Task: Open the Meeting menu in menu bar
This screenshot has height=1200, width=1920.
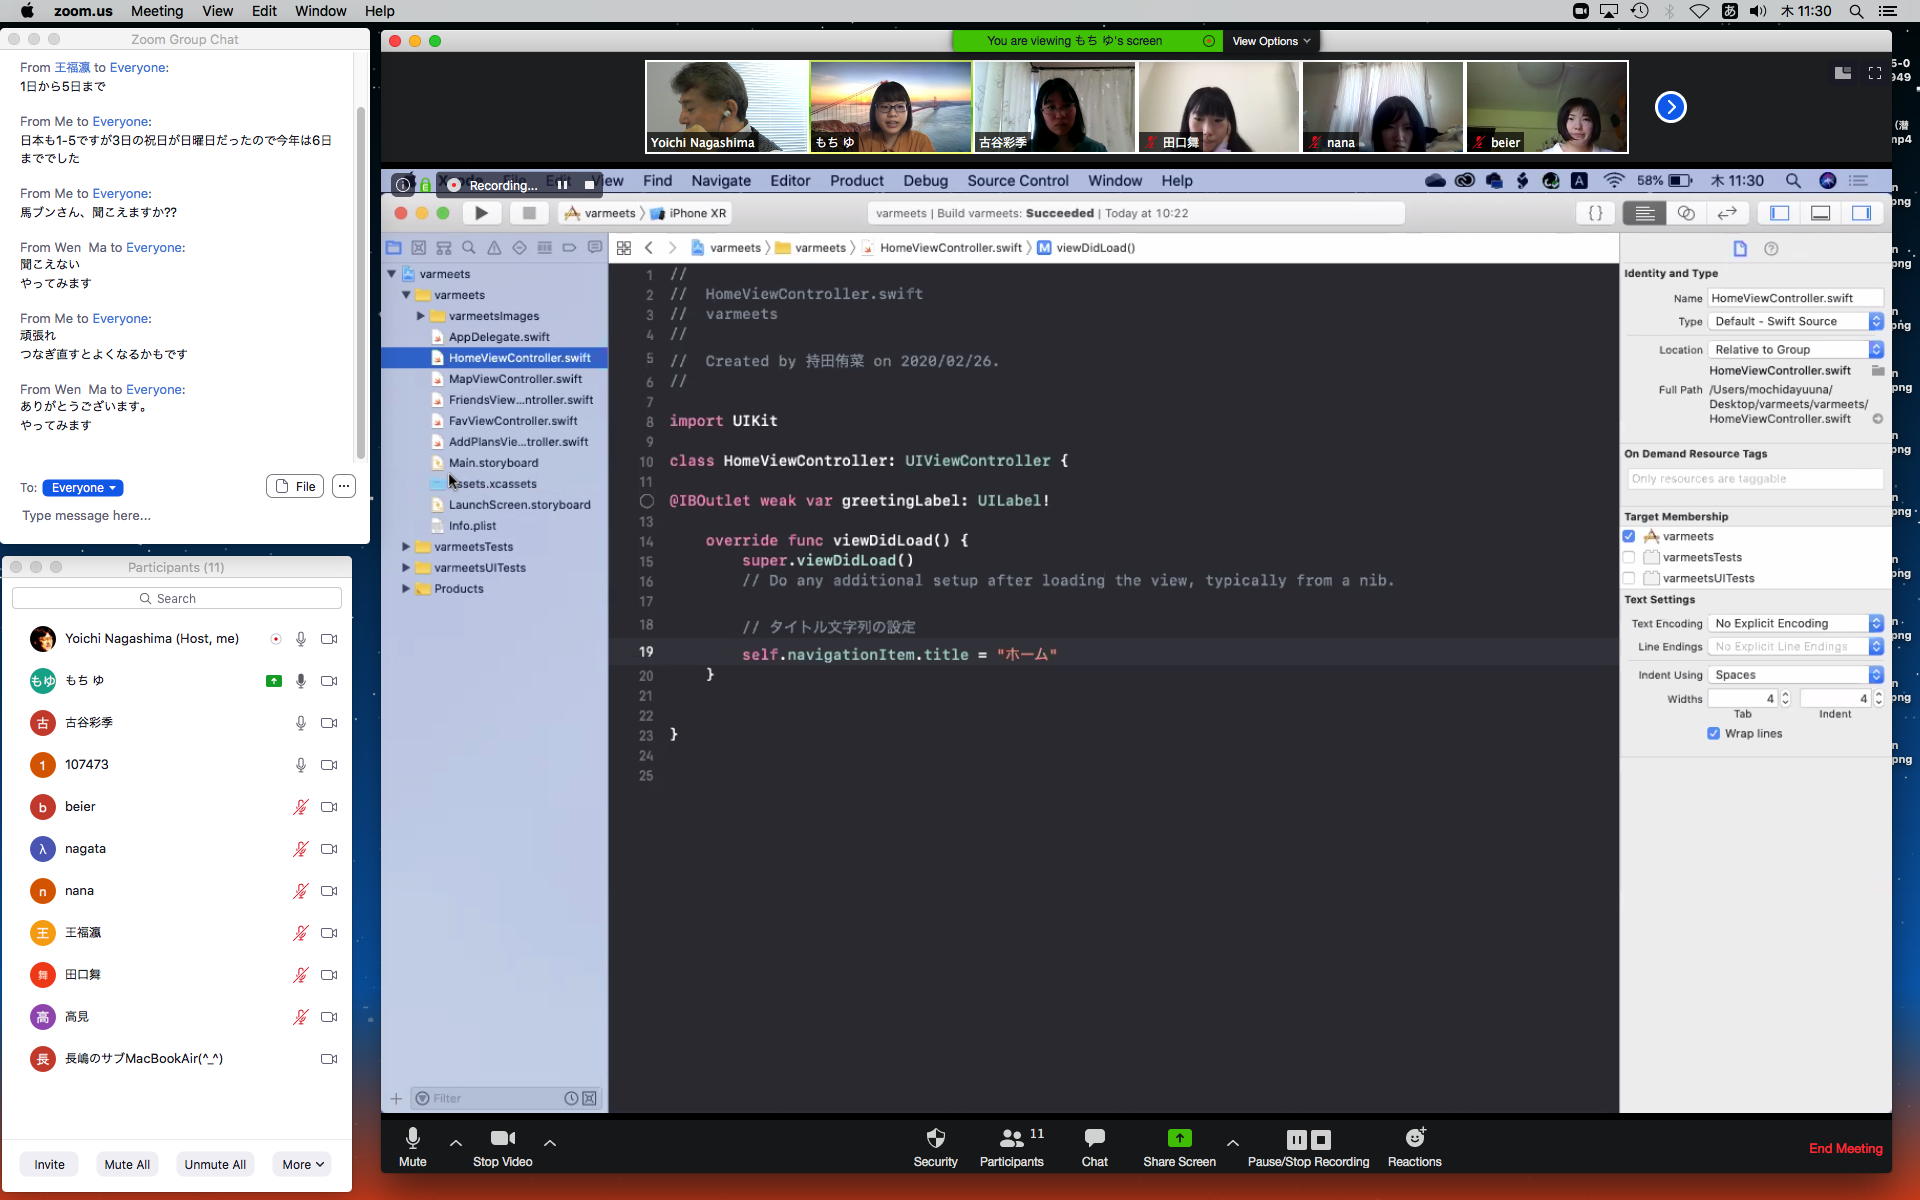Action: 157,11
